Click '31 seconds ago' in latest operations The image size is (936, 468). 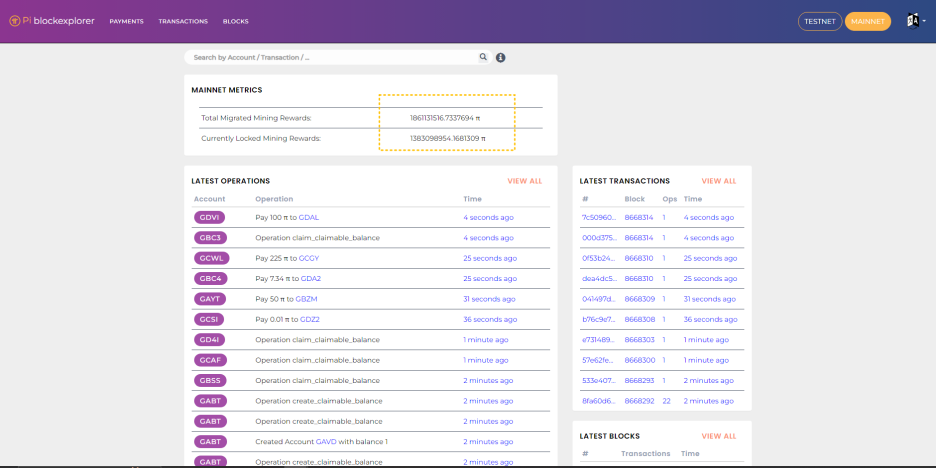point(489,298)
